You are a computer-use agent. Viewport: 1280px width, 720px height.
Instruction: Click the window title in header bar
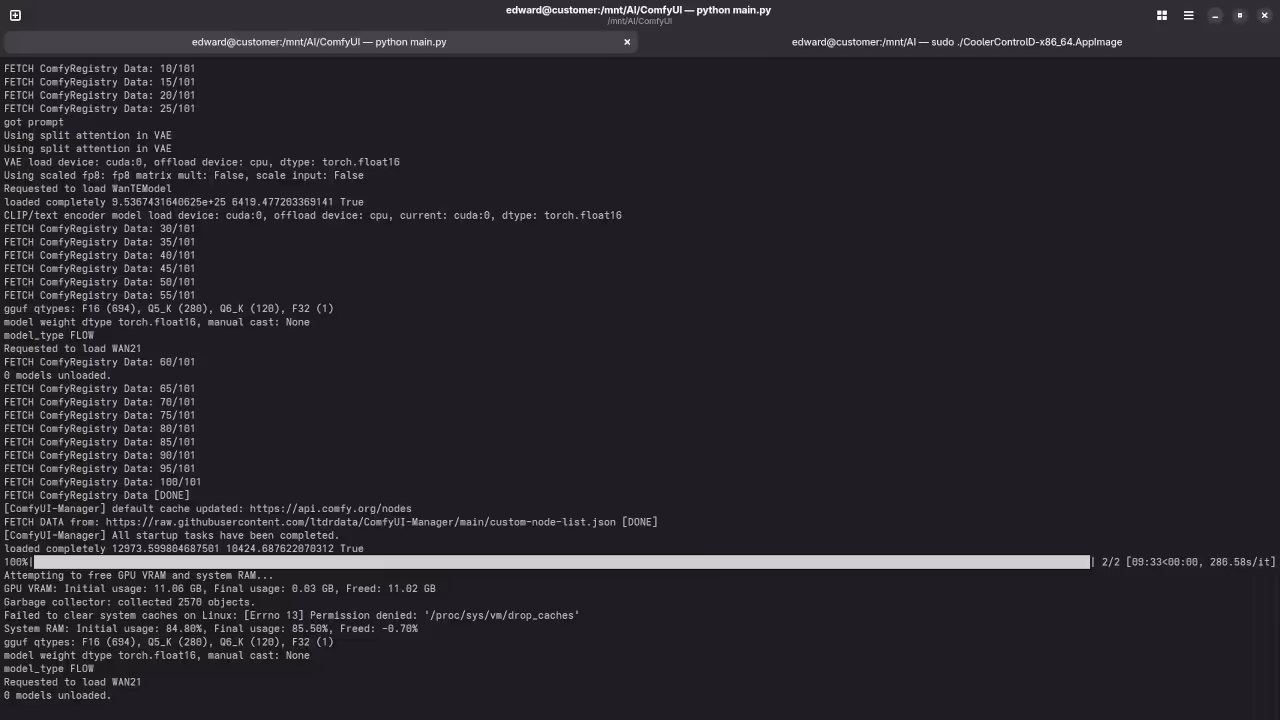click(638, 10)
